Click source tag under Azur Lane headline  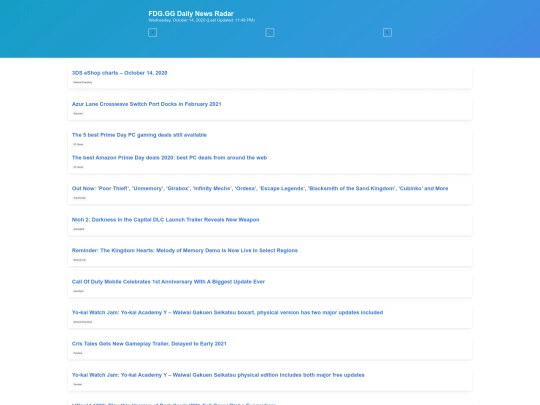[x=78, y=113]
